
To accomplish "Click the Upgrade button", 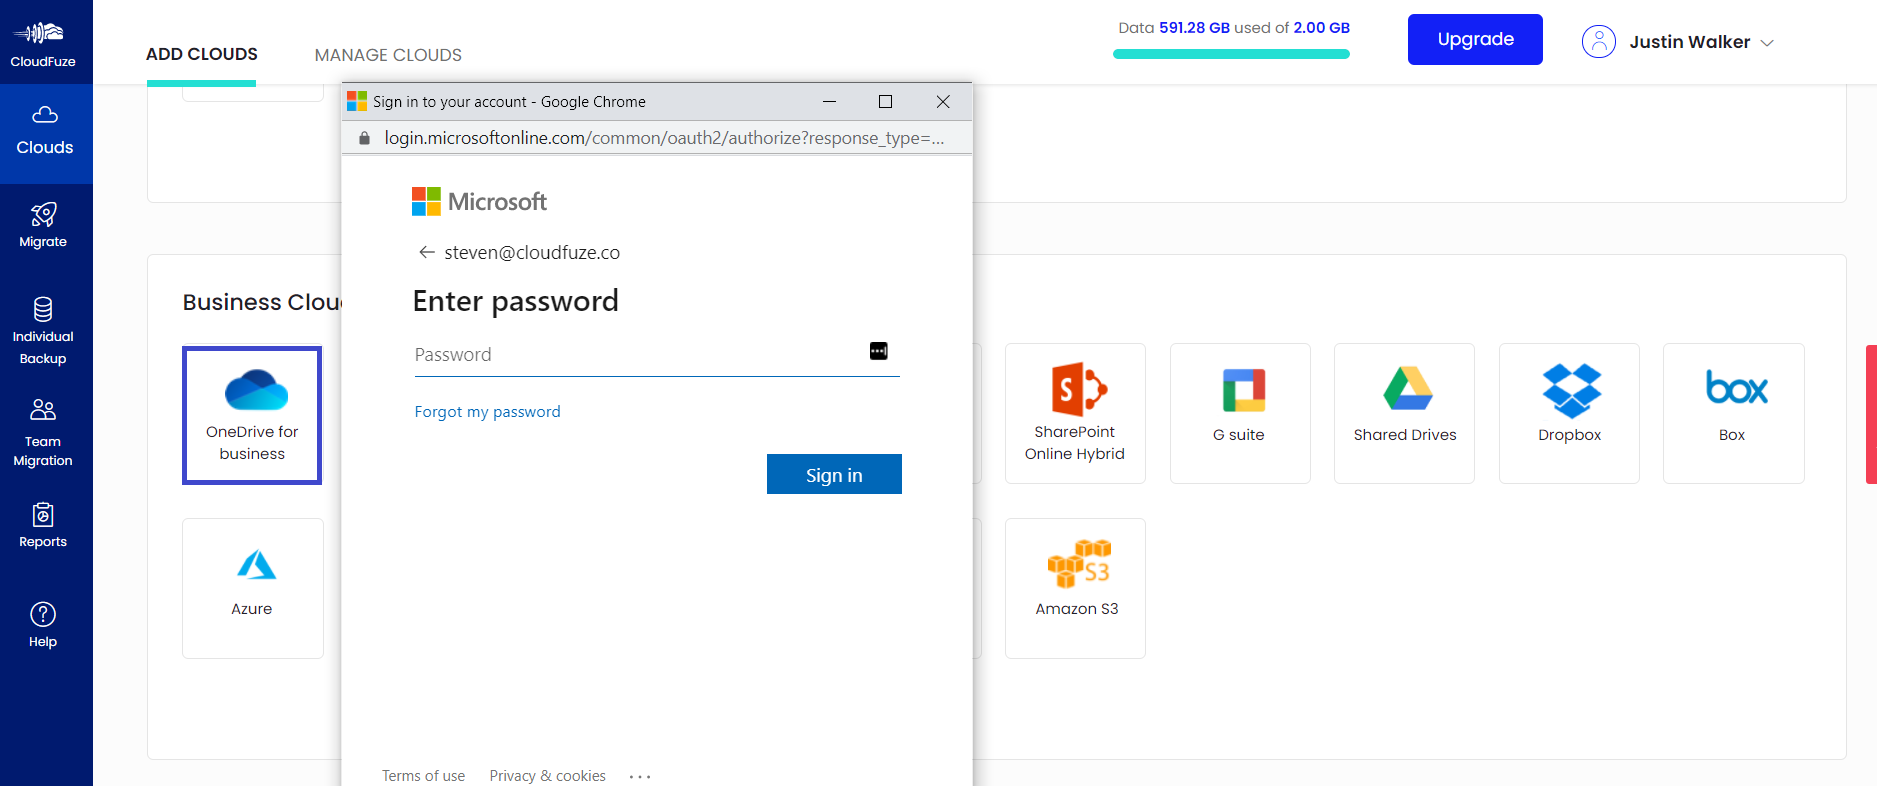I will point(1475,39).
